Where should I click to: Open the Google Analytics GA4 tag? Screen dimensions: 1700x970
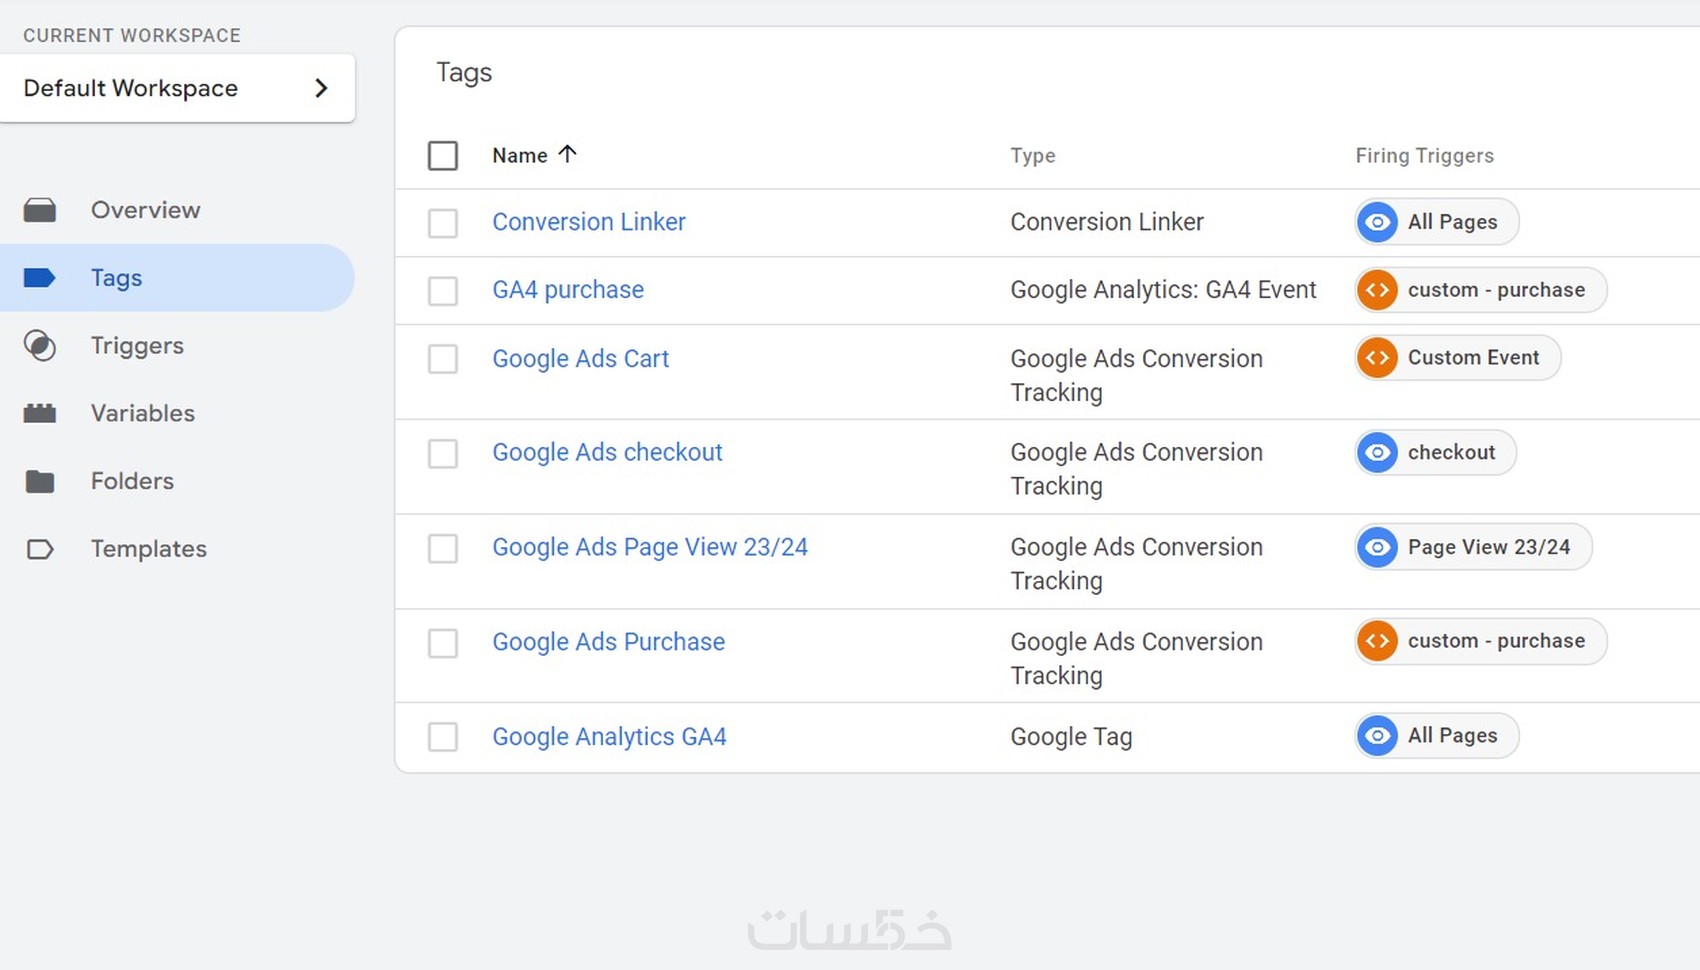coord(609,737)
